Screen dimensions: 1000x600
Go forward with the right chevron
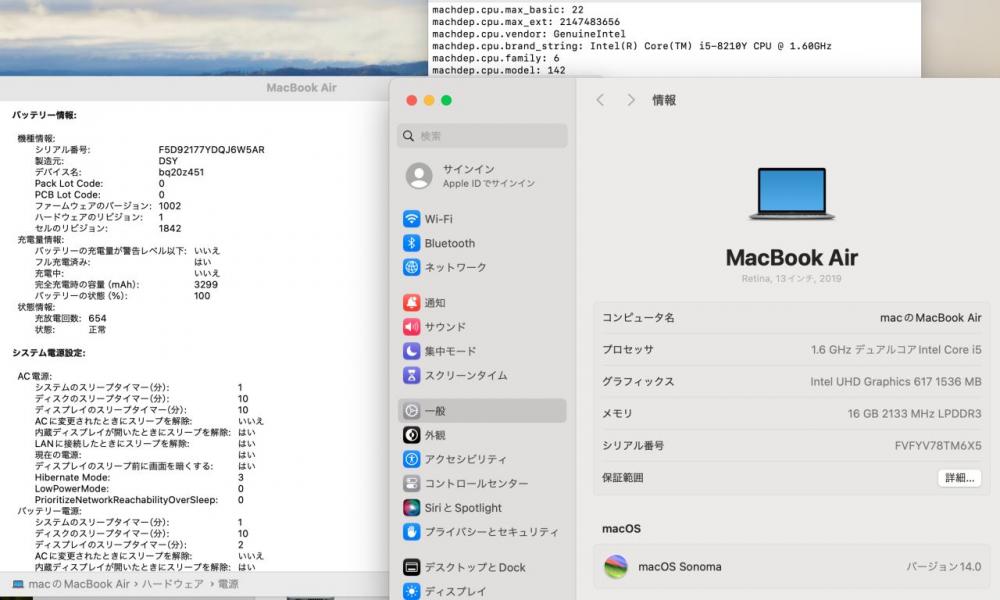point(631,100)
